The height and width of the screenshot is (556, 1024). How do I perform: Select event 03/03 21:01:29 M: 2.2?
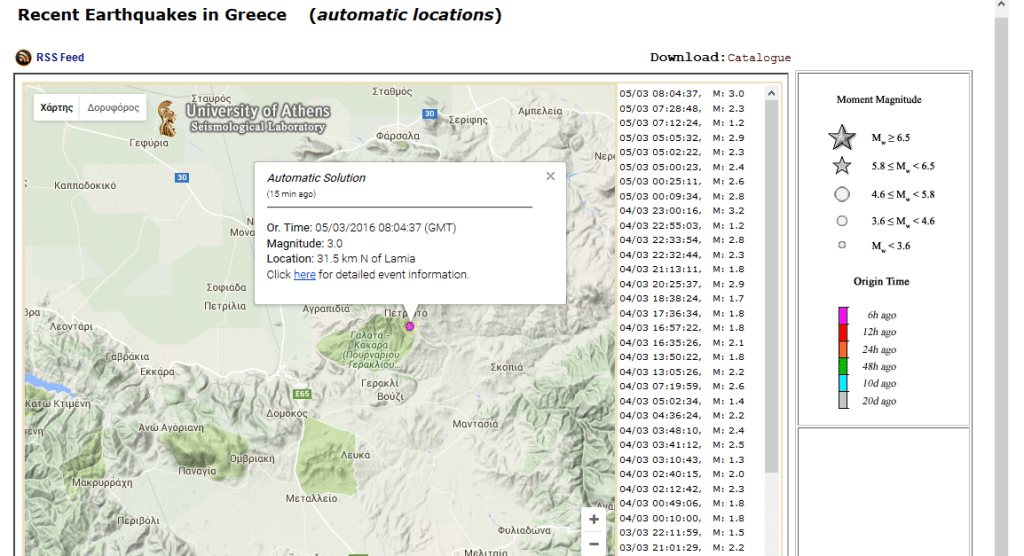[682, 548]
